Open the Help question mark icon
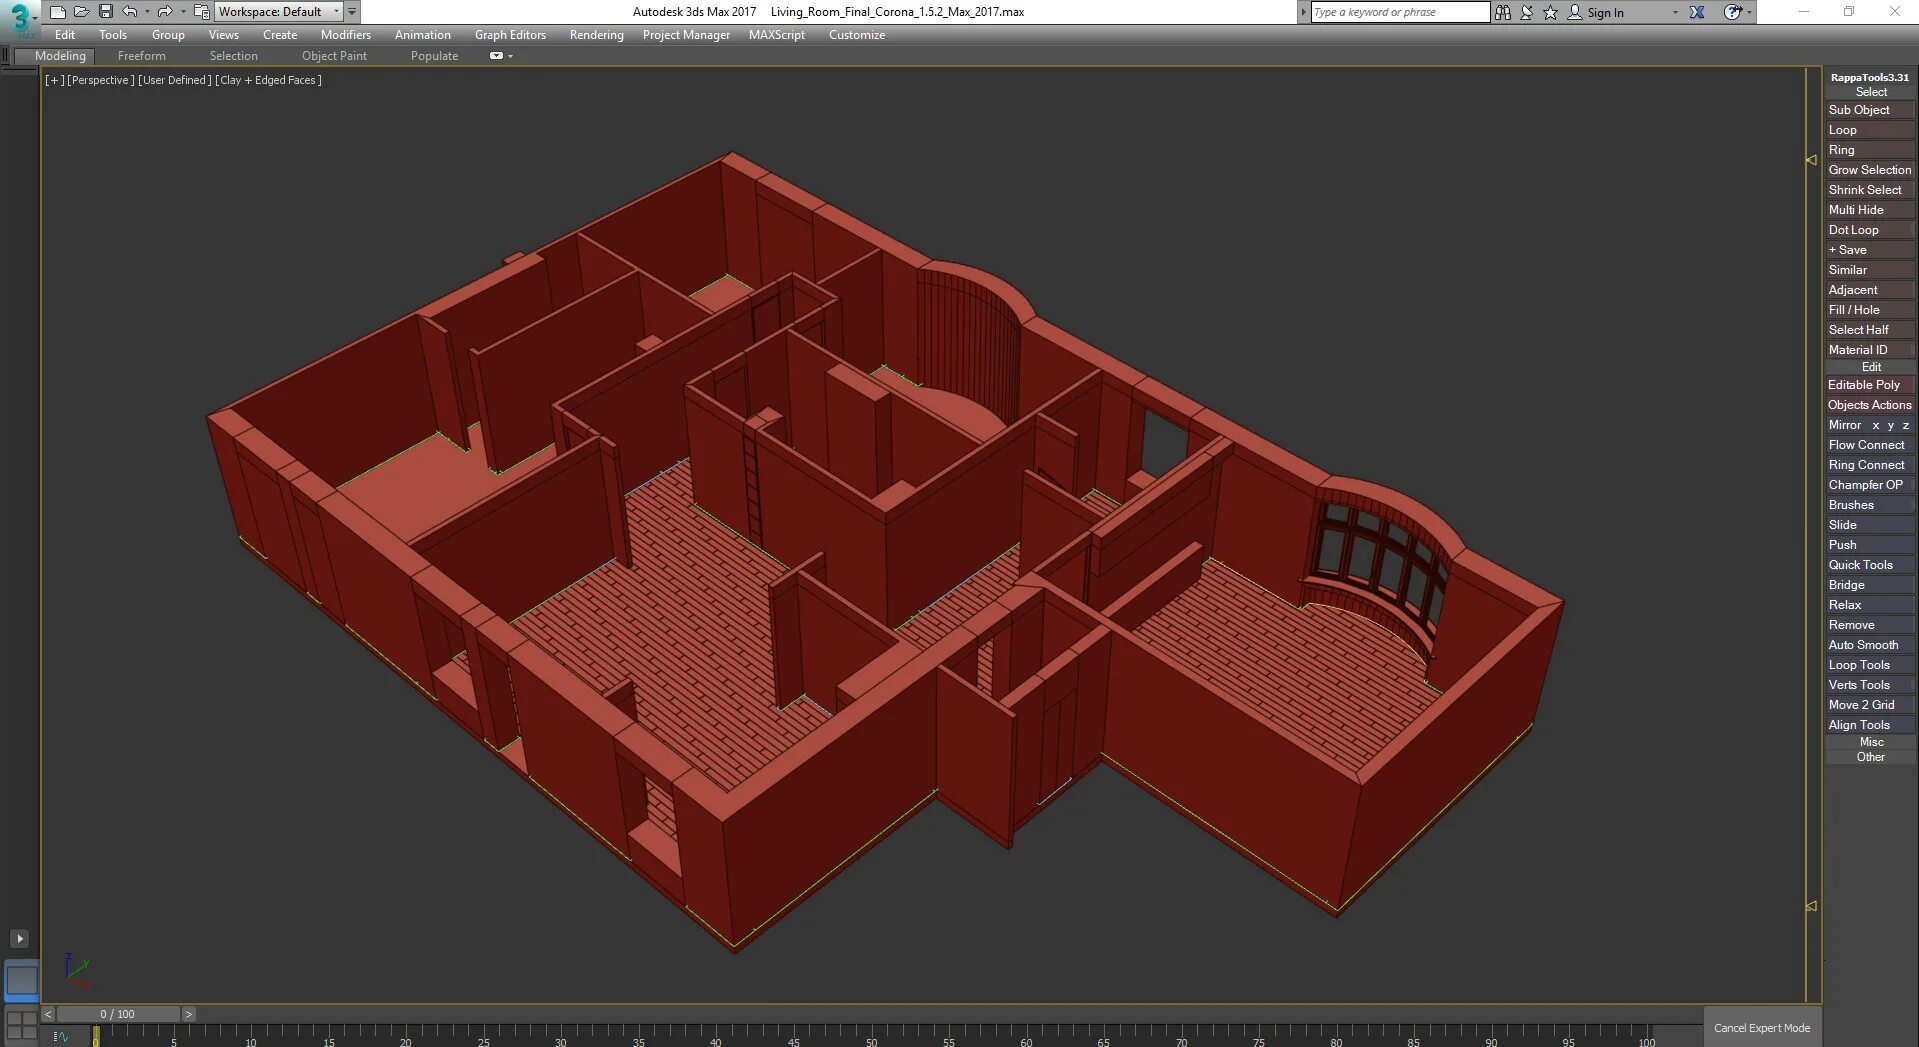 point(1733,12)
